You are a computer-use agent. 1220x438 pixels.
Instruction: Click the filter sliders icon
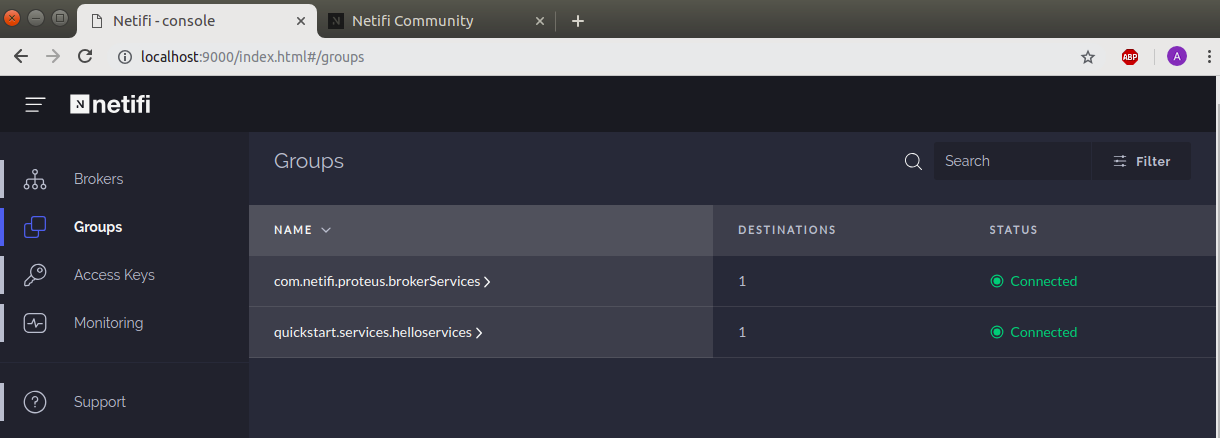pos(1120,161)
